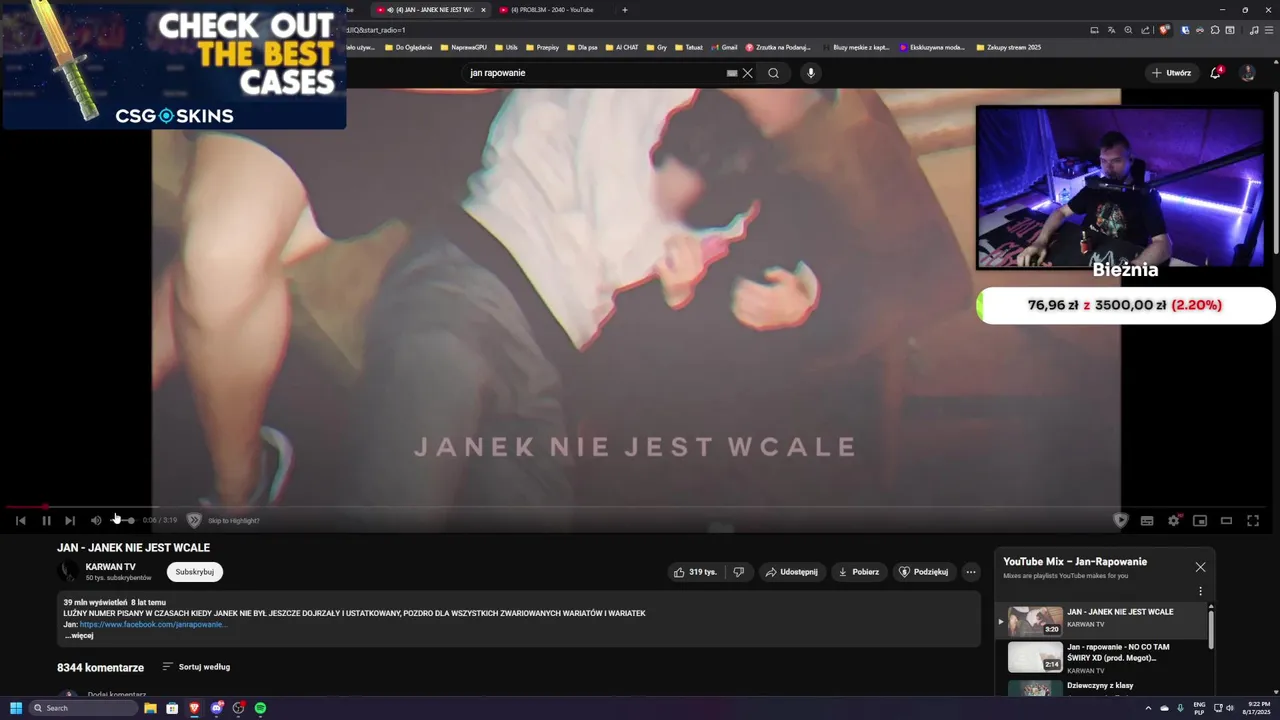Show hidden system tray icons chevron
This screenshot has height=720, width=1280.
pyautogui.click(x=1148, y=708)
